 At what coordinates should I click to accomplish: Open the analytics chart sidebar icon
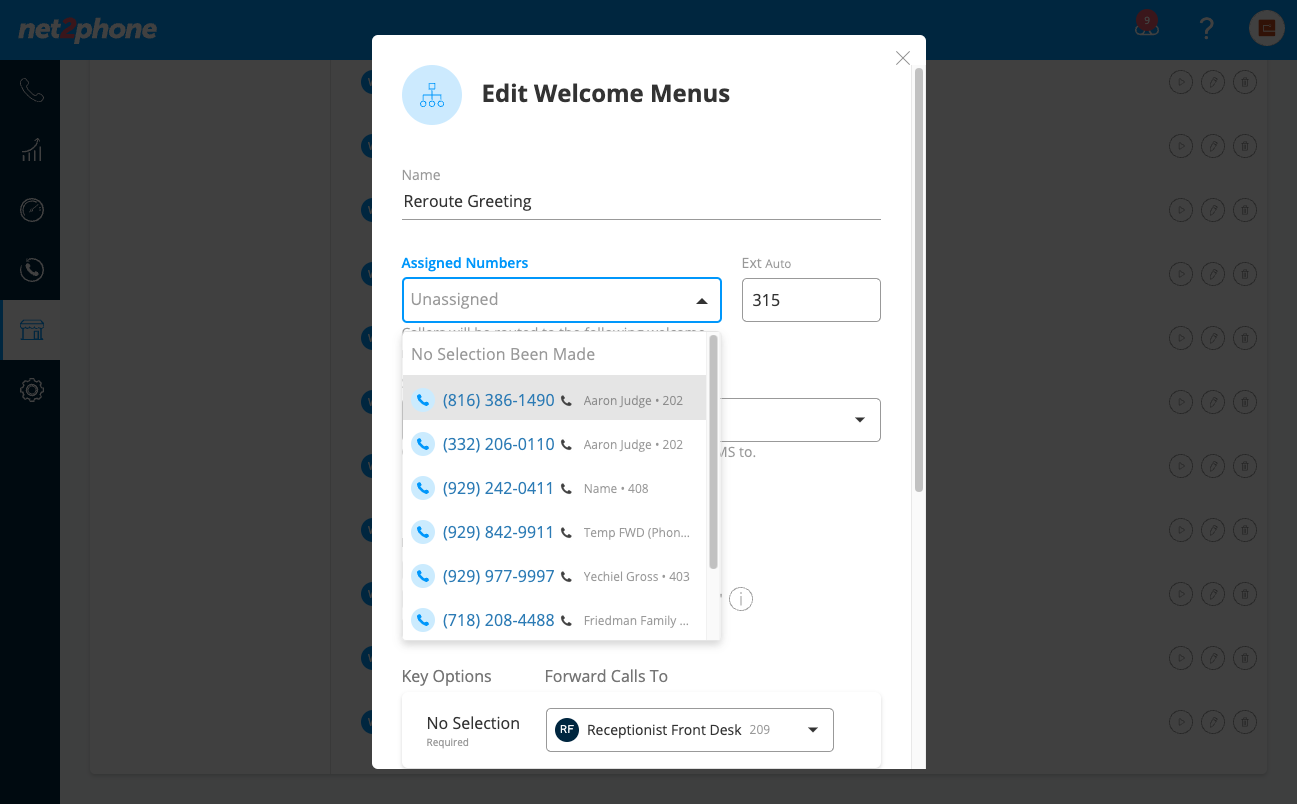31,150
